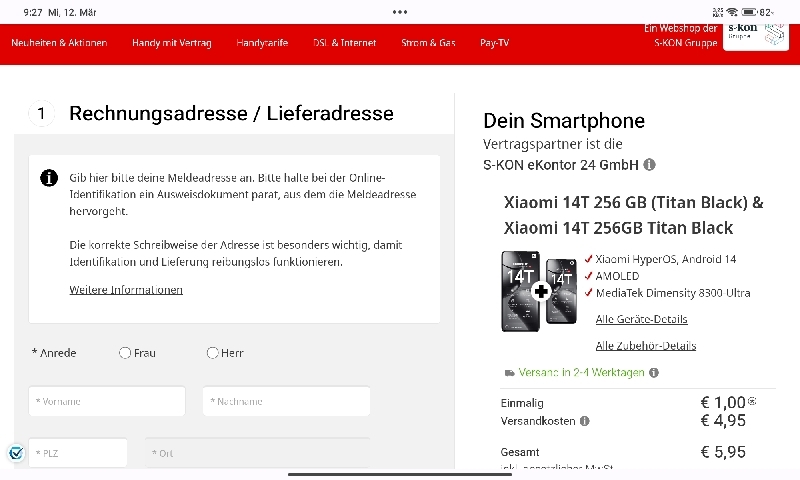Open the Handytarife menu
The height and width of the screenshot is (480, 800).
point(262,43)
